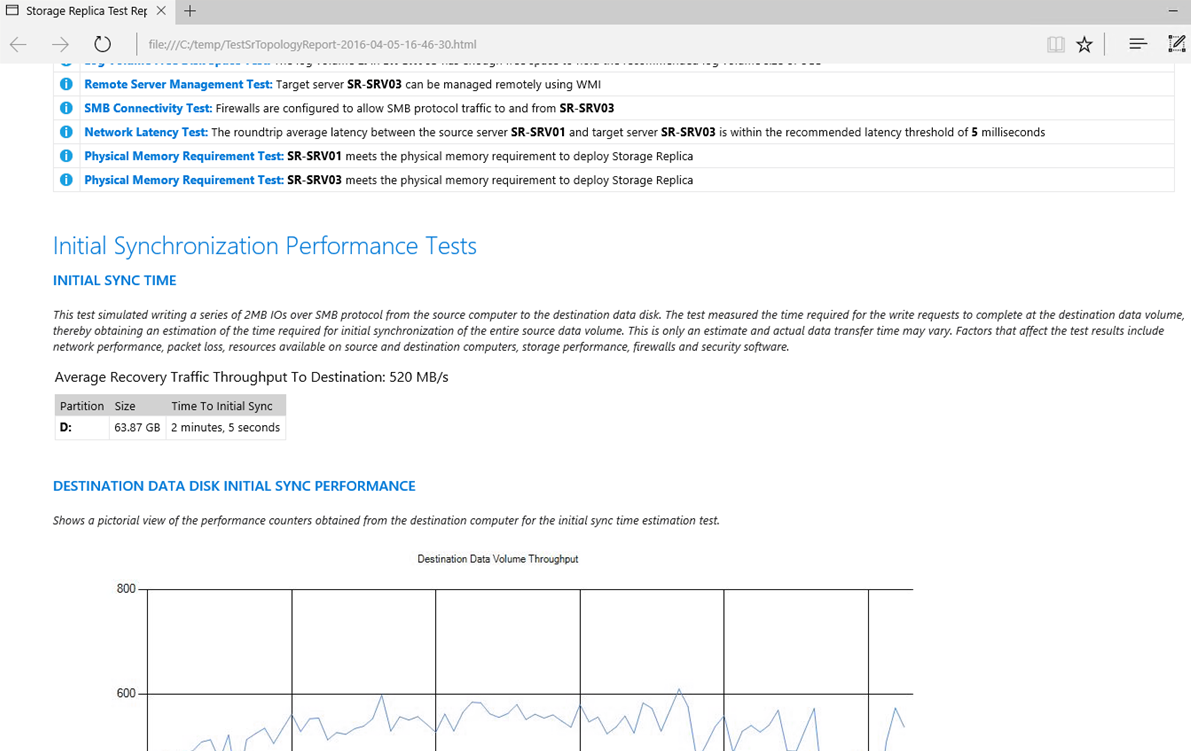Screen dimensions: 1191x751
Task: Click the SMB Connectivity Test heading text
Action: (x=146, y=107)
